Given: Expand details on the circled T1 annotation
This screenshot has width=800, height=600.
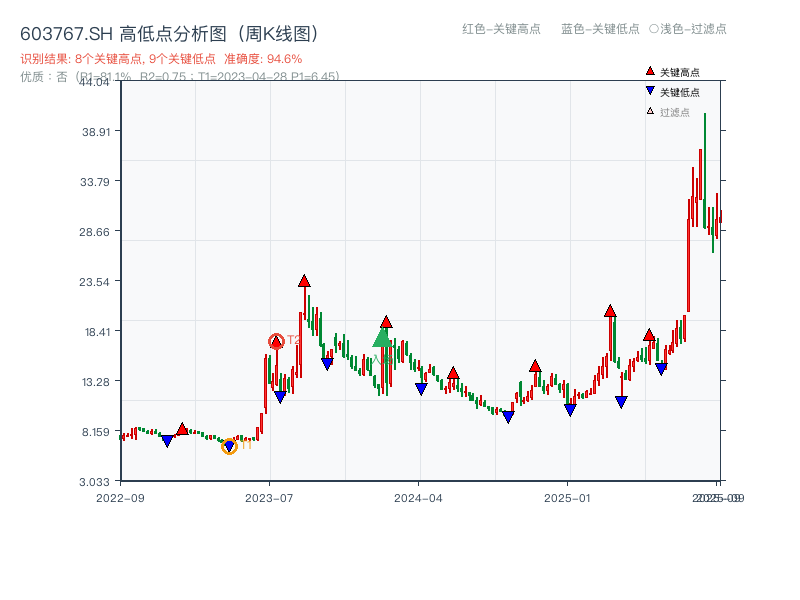Looking at the screenshot, I should coord(228,447).
